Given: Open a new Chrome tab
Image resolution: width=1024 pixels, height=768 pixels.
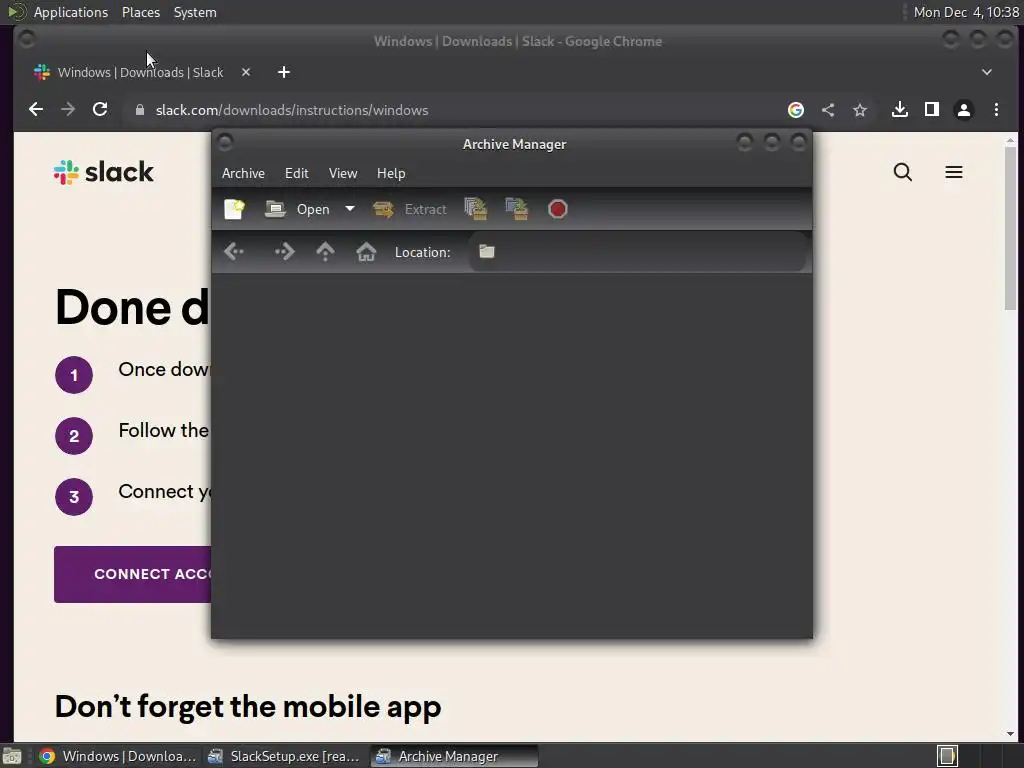Looking at the screenshot, I should click(x=283, y=72).
